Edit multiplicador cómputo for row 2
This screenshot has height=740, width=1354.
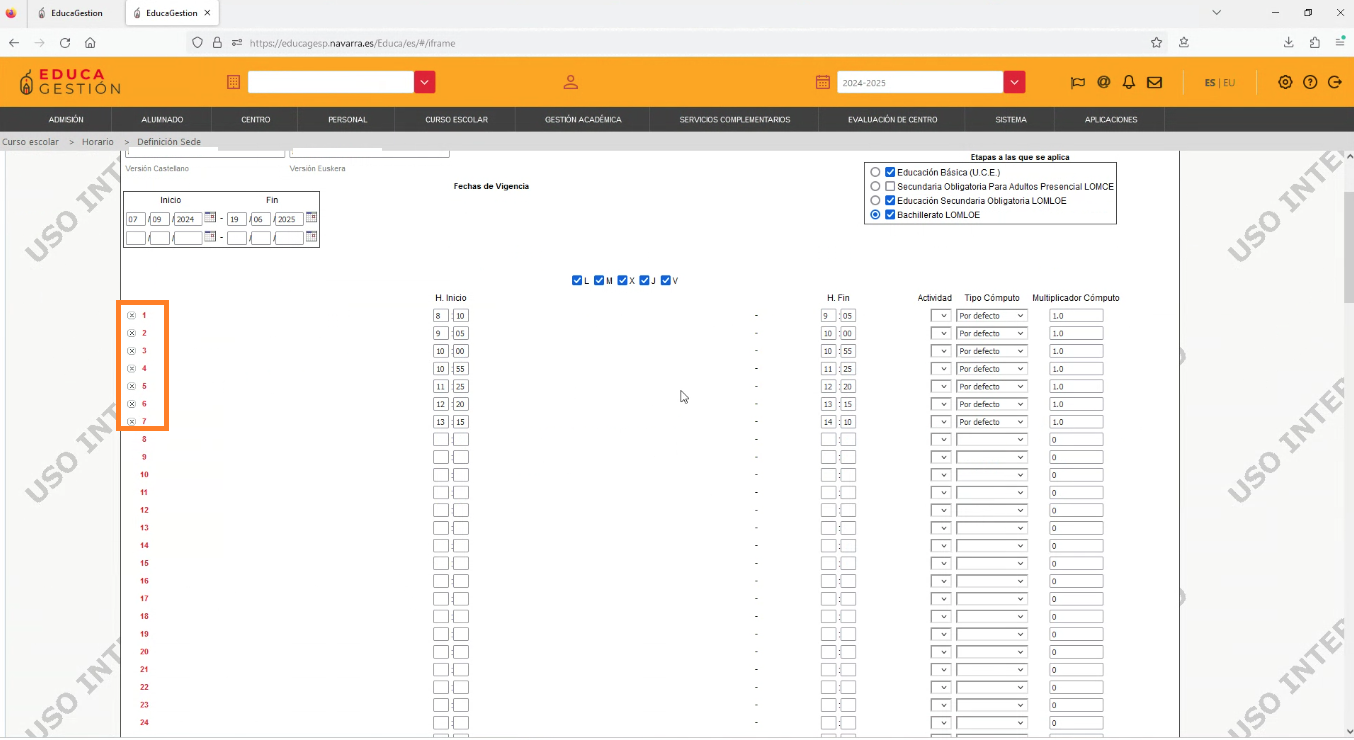point(1076,333)
